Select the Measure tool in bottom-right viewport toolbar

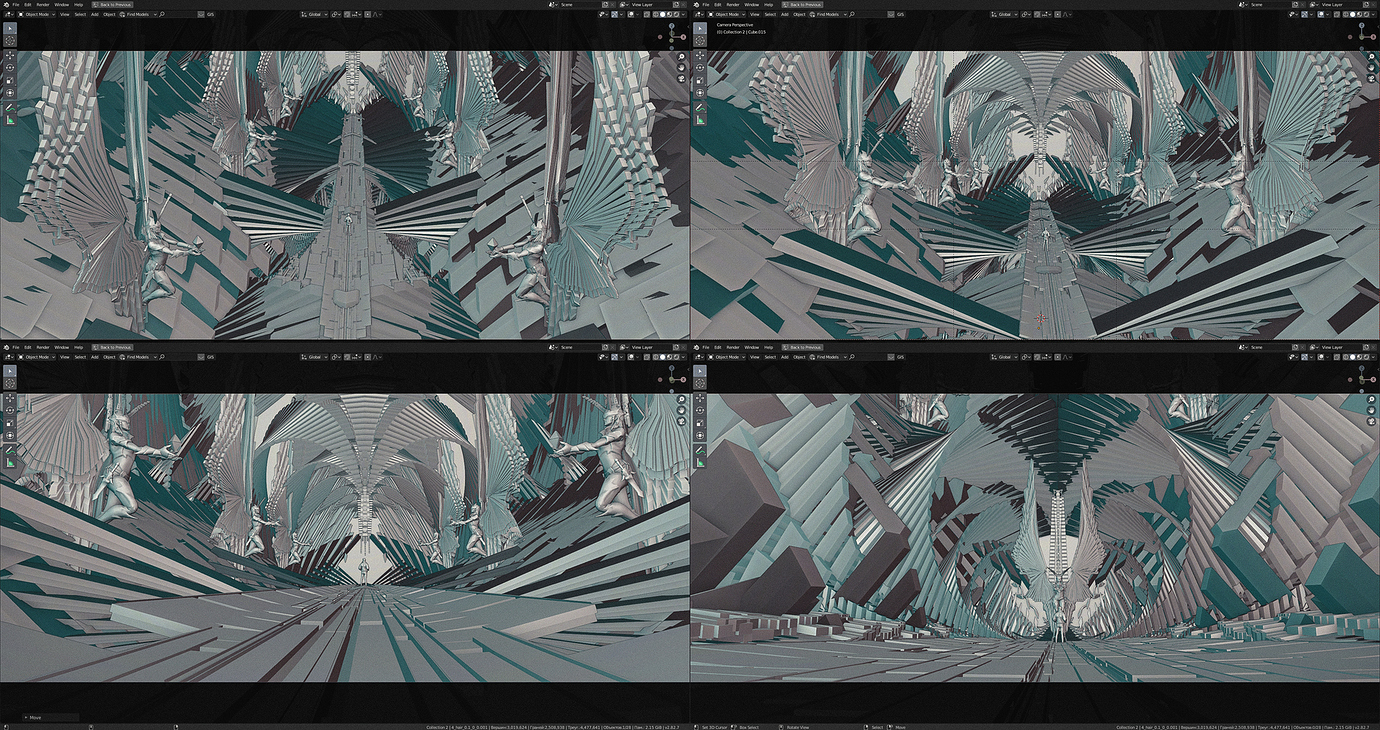700,463
